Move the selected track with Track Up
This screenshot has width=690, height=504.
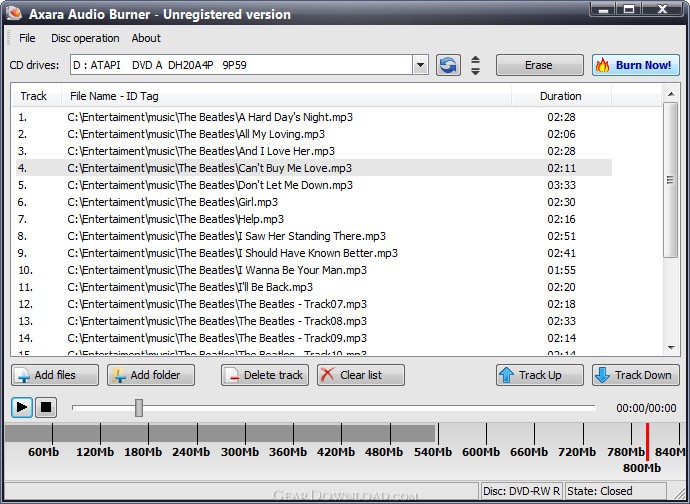point(540,375)
